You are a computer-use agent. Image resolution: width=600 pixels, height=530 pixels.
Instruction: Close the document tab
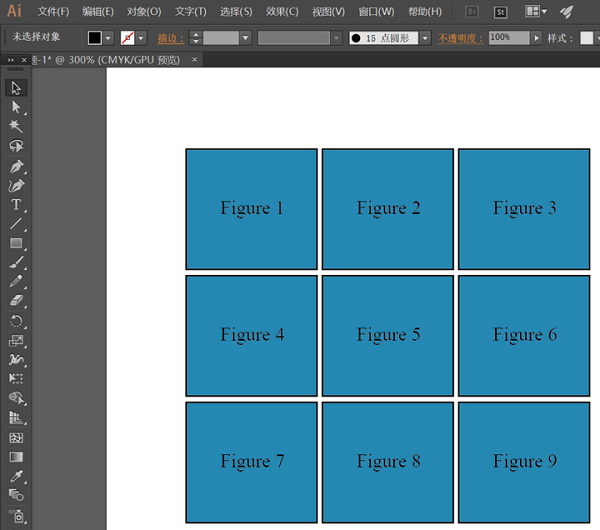194,60
